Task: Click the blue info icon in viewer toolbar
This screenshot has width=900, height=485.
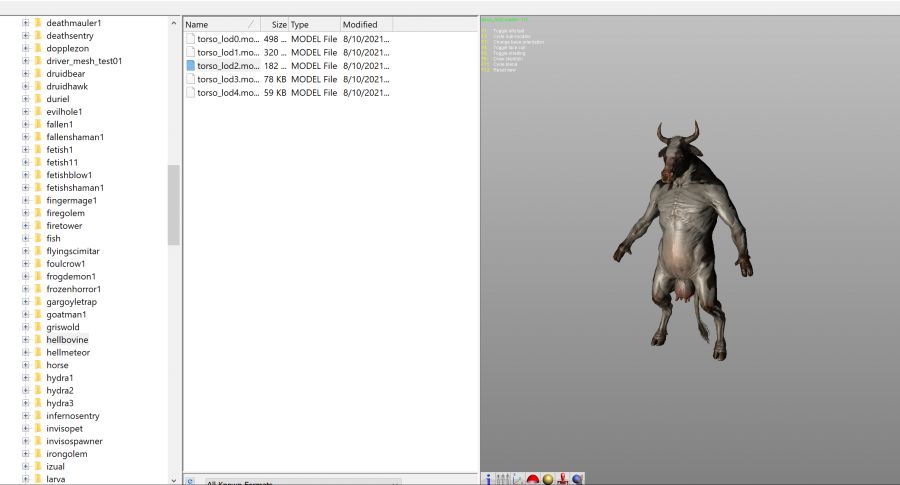Action: click(487, 479)
